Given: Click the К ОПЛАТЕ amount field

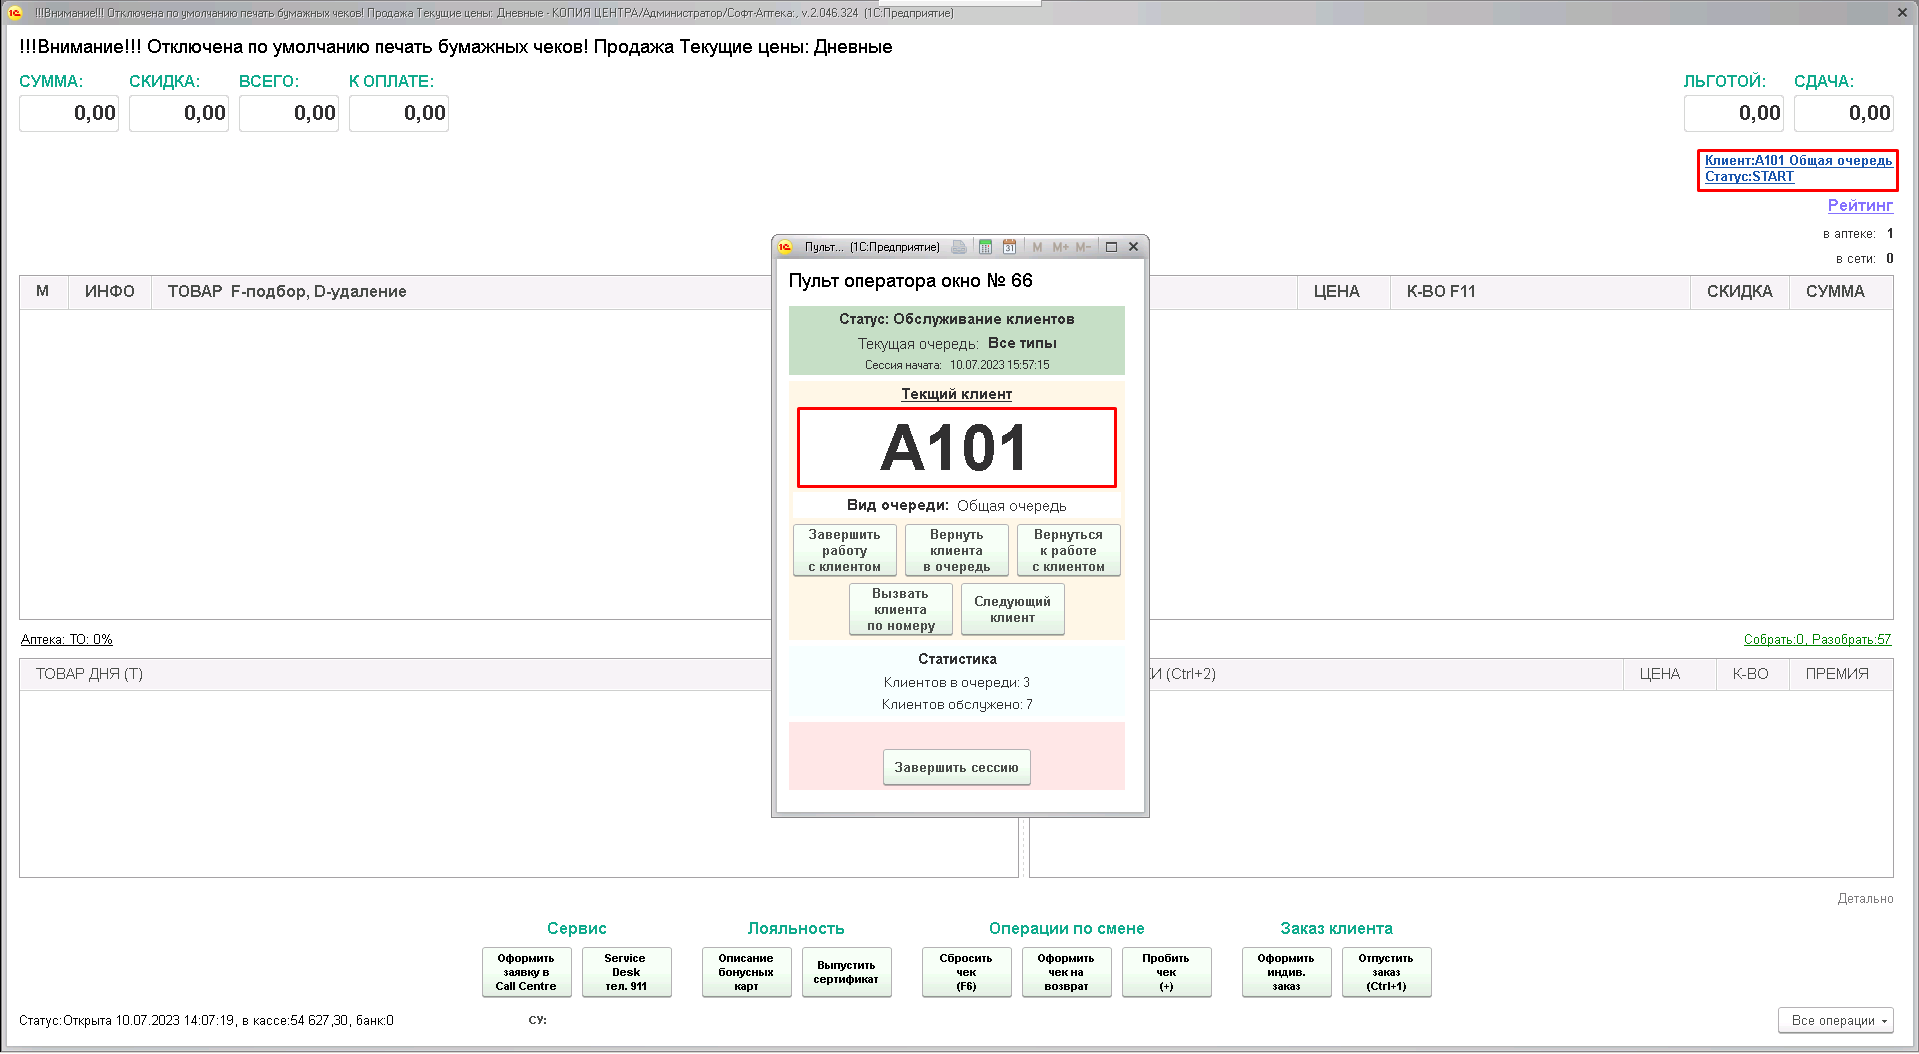Looking at the screenshot, I should (x=398, y=113).
